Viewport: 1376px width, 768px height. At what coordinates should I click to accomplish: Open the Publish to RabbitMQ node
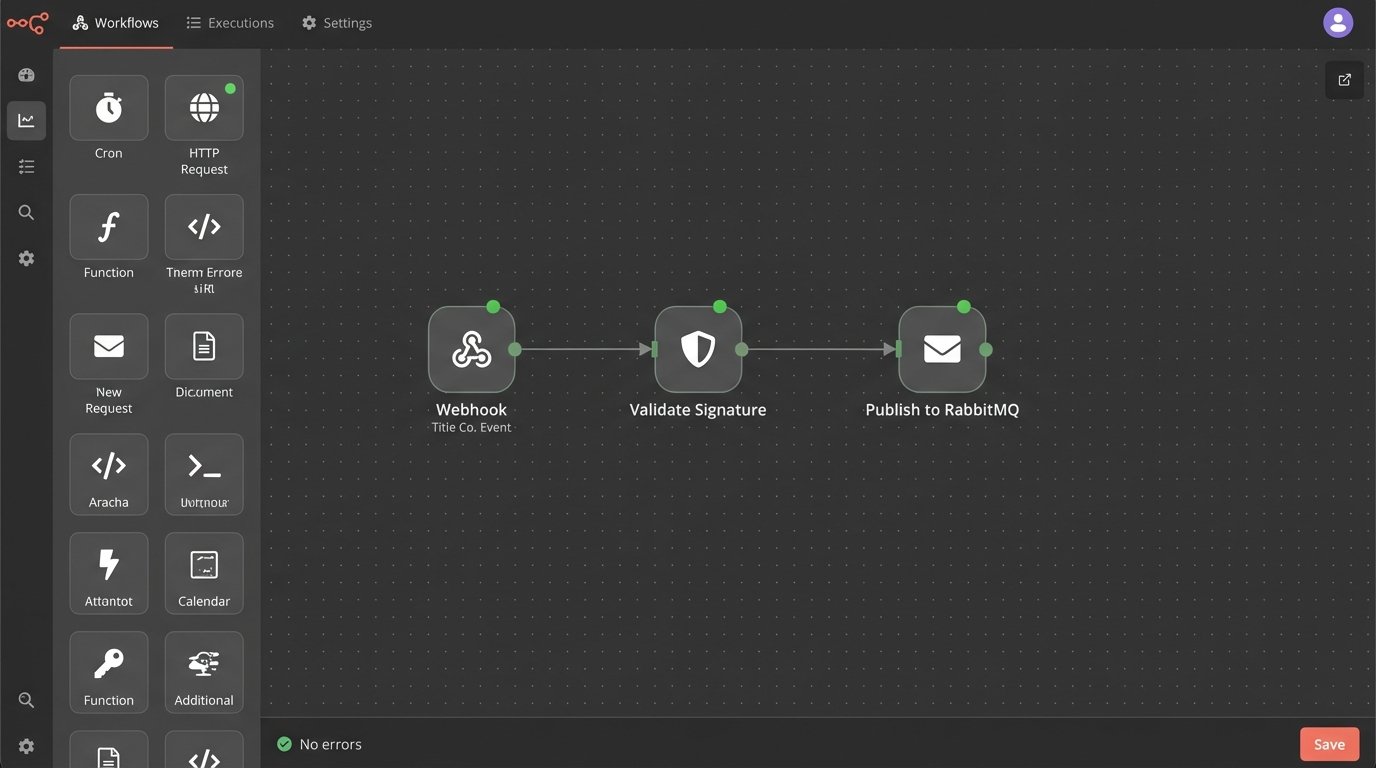coord(941,349)
